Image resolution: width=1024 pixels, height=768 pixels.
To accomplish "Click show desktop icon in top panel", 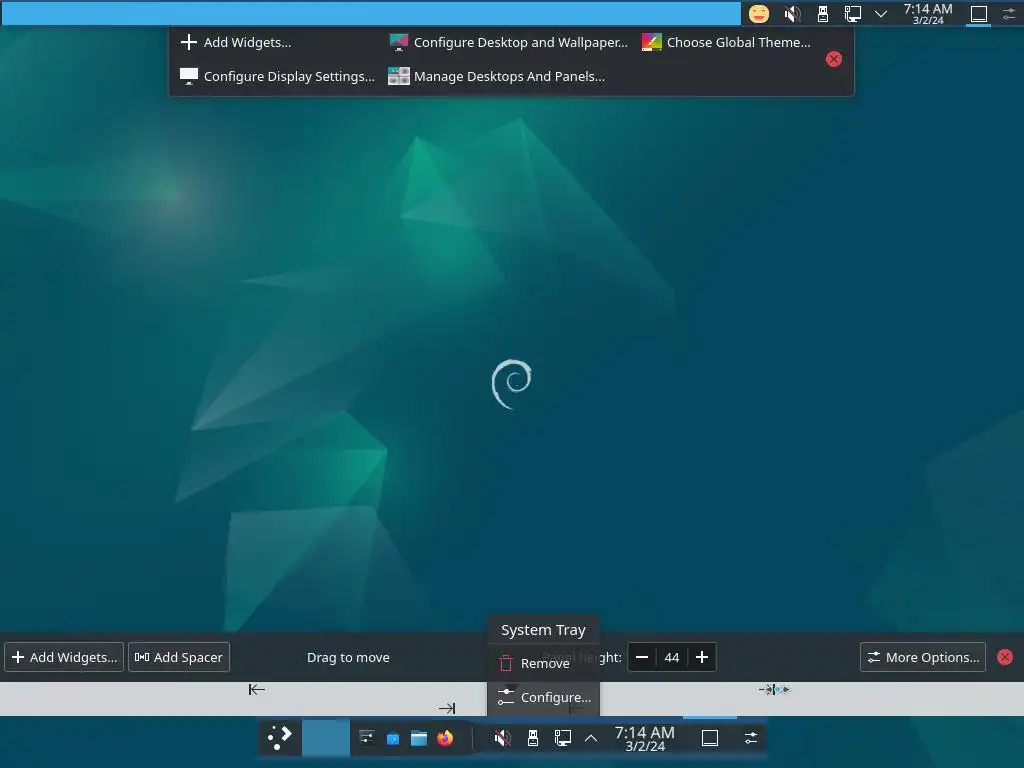I will [x=978, y=14].
